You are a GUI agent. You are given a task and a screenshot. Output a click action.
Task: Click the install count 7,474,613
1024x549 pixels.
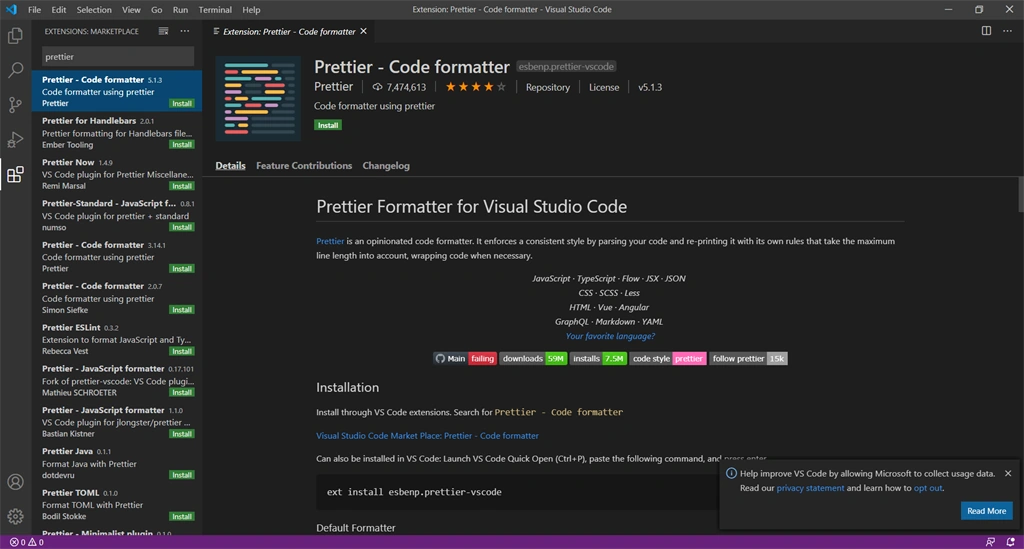click(x=399, y=87)
